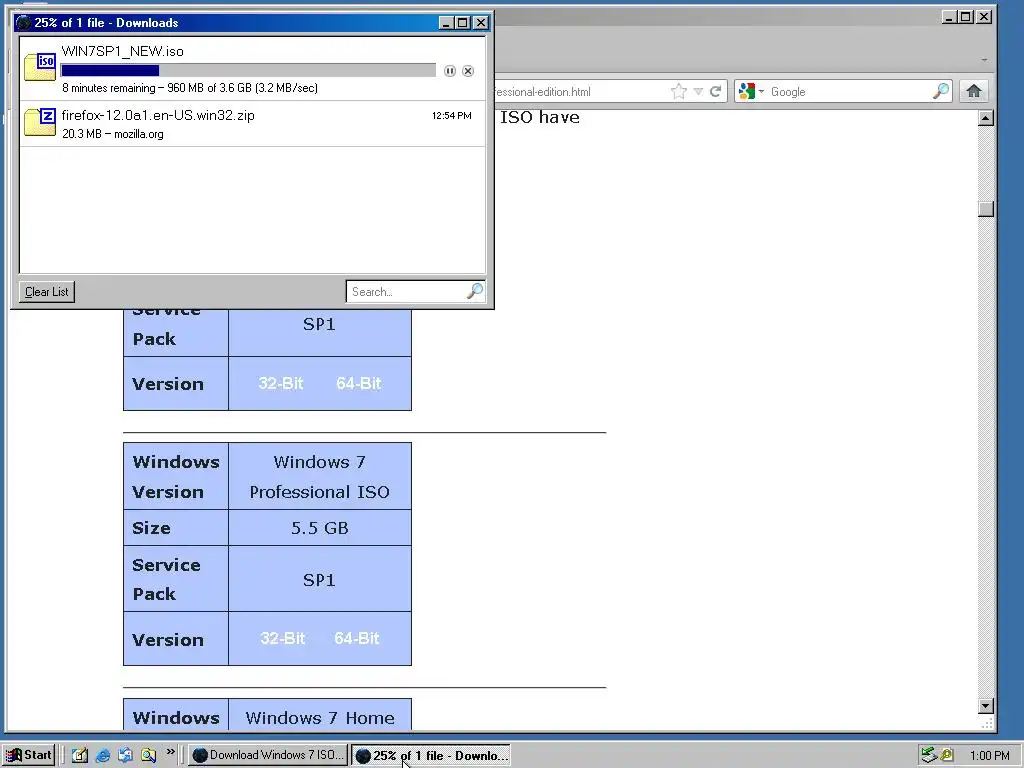Click the Google search bar magnifier
This screenshot has height=768, width=1024.
click(941, 91)
